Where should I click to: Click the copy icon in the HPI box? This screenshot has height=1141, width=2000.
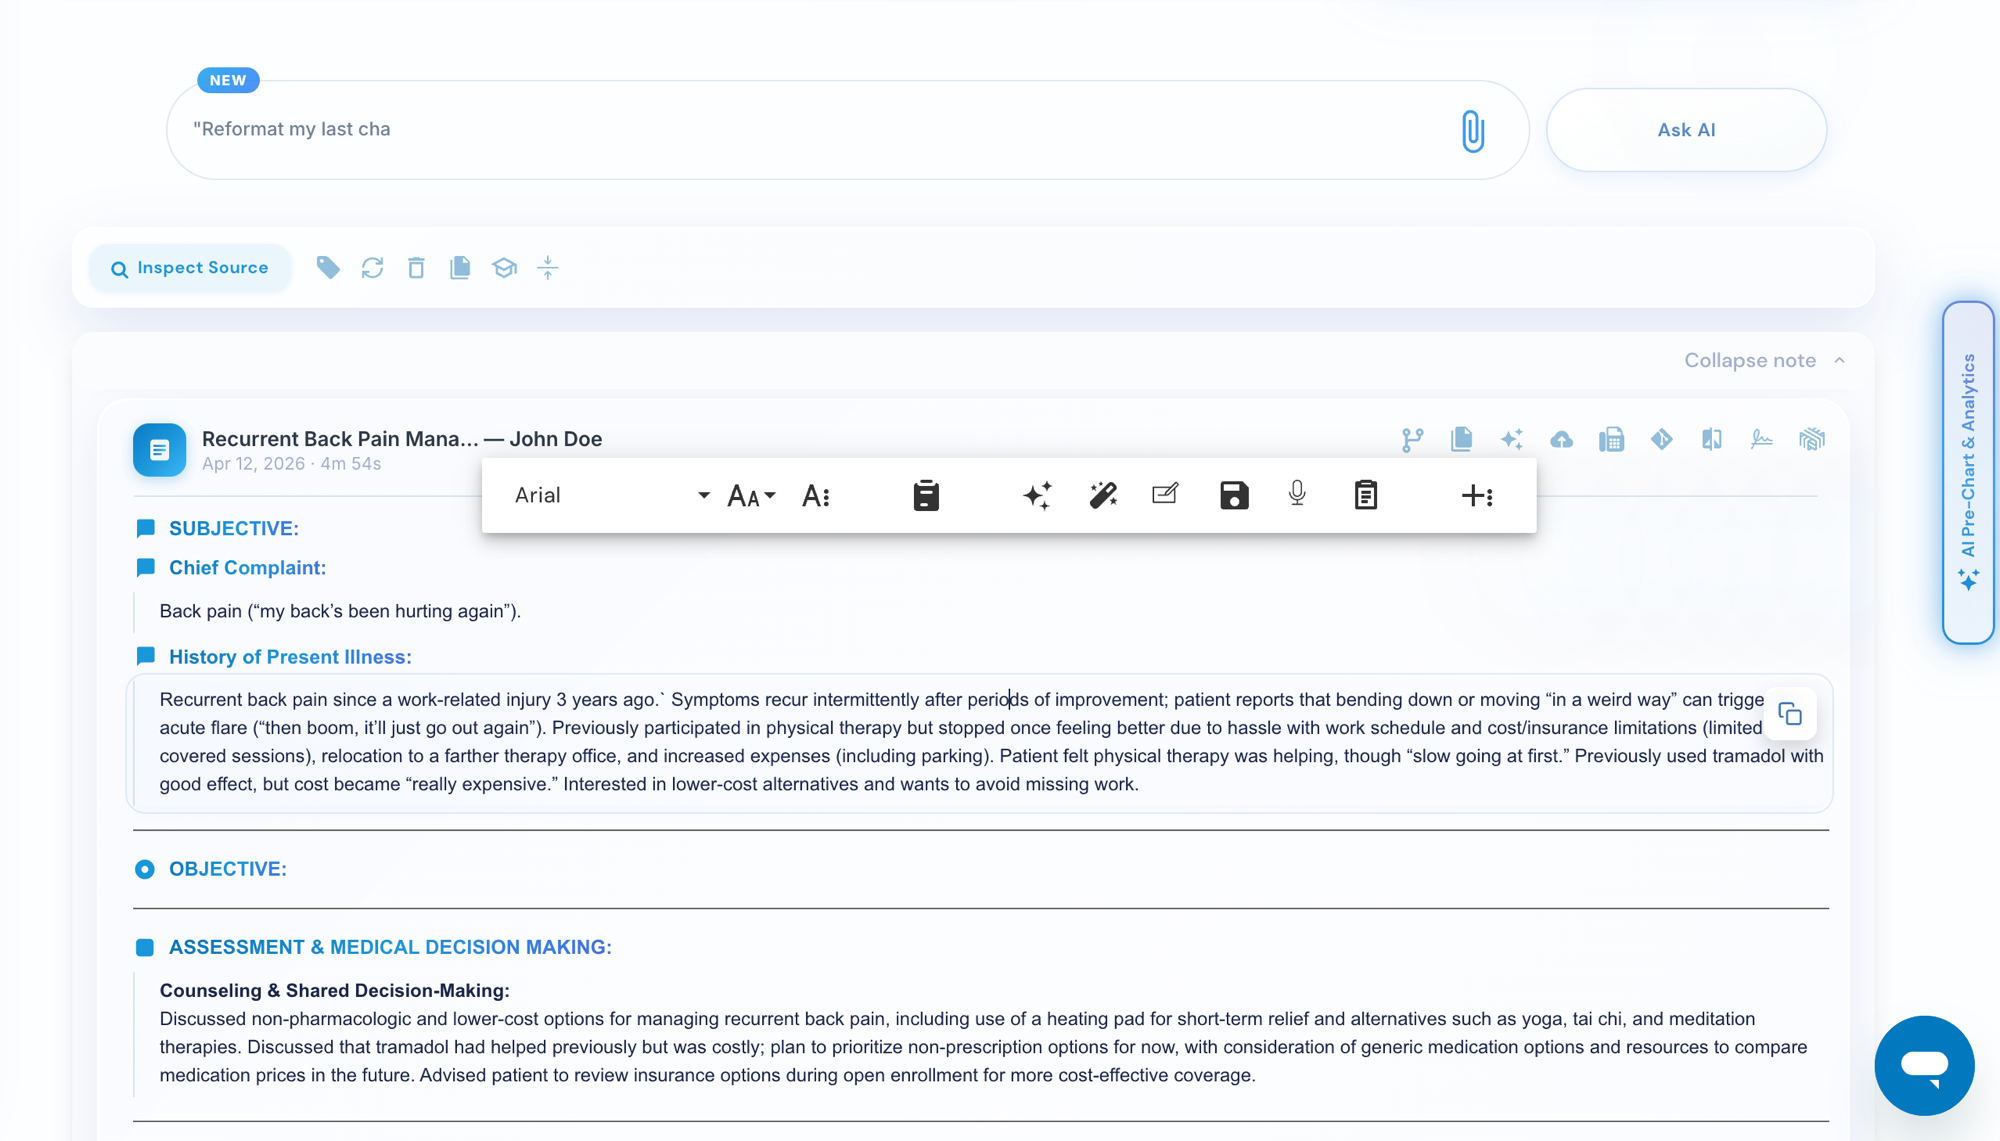[x=1790, y=714]
